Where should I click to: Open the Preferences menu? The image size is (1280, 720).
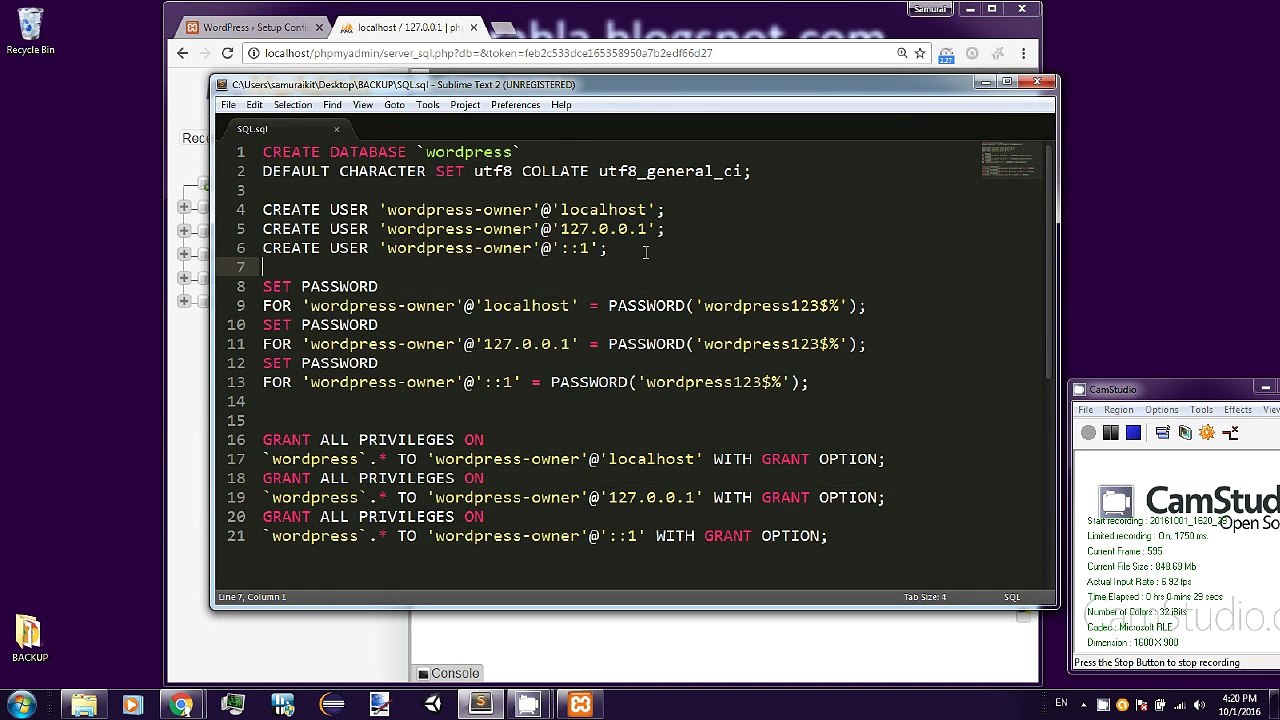pyautogui.click(x=516, y=105)
